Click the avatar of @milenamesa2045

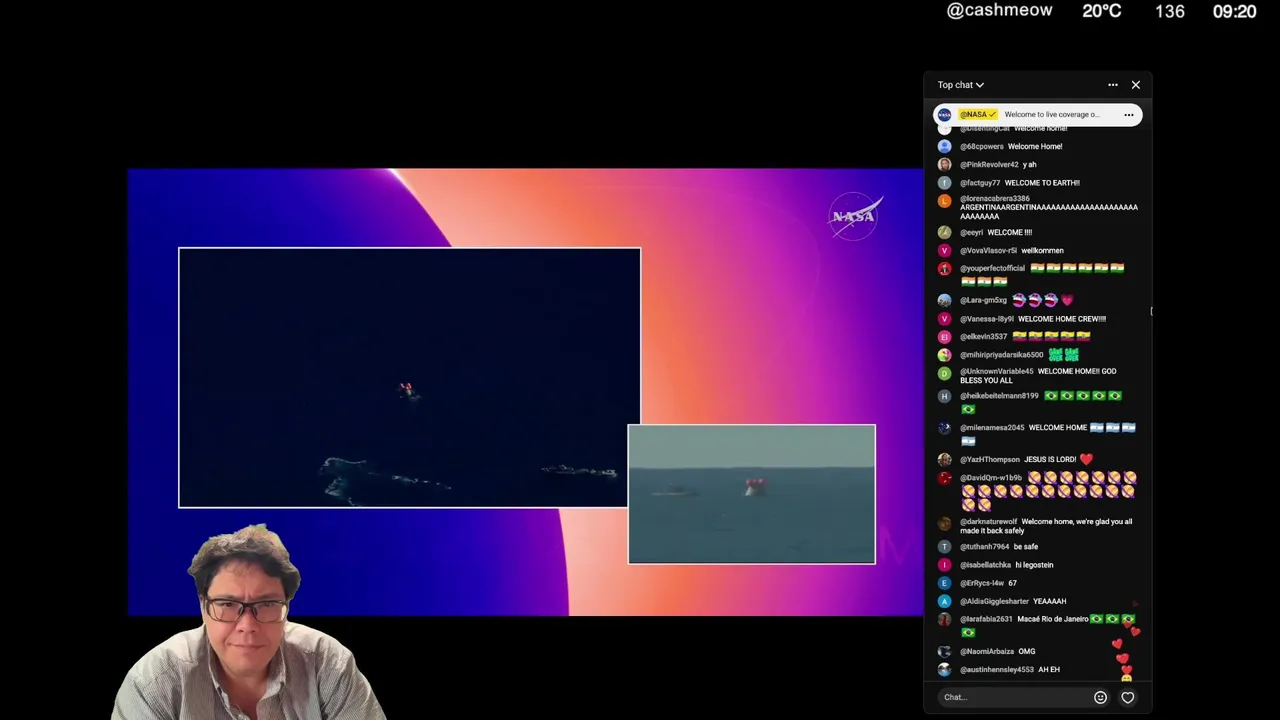click(x=944, y=428)
